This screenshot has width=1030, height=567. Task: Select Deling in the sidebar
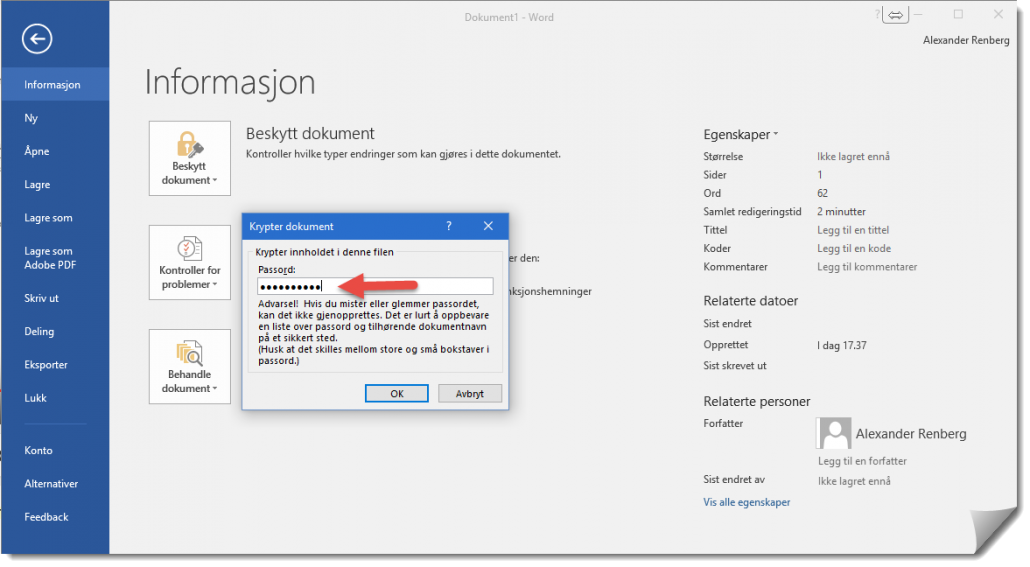[x=55, y=331]
